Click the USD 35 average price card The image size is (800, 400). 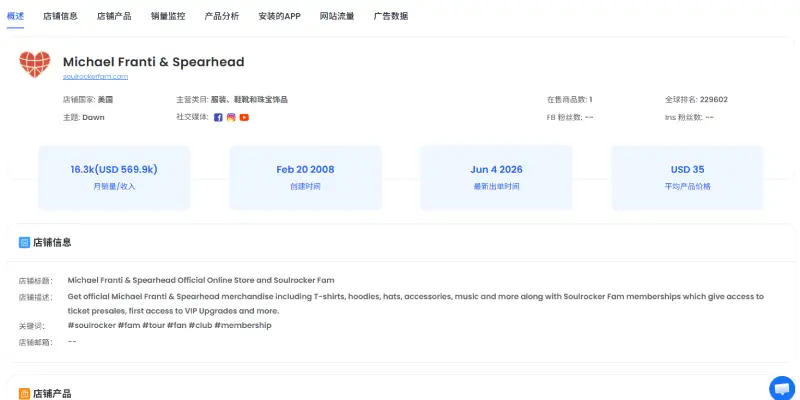(687, 178)
